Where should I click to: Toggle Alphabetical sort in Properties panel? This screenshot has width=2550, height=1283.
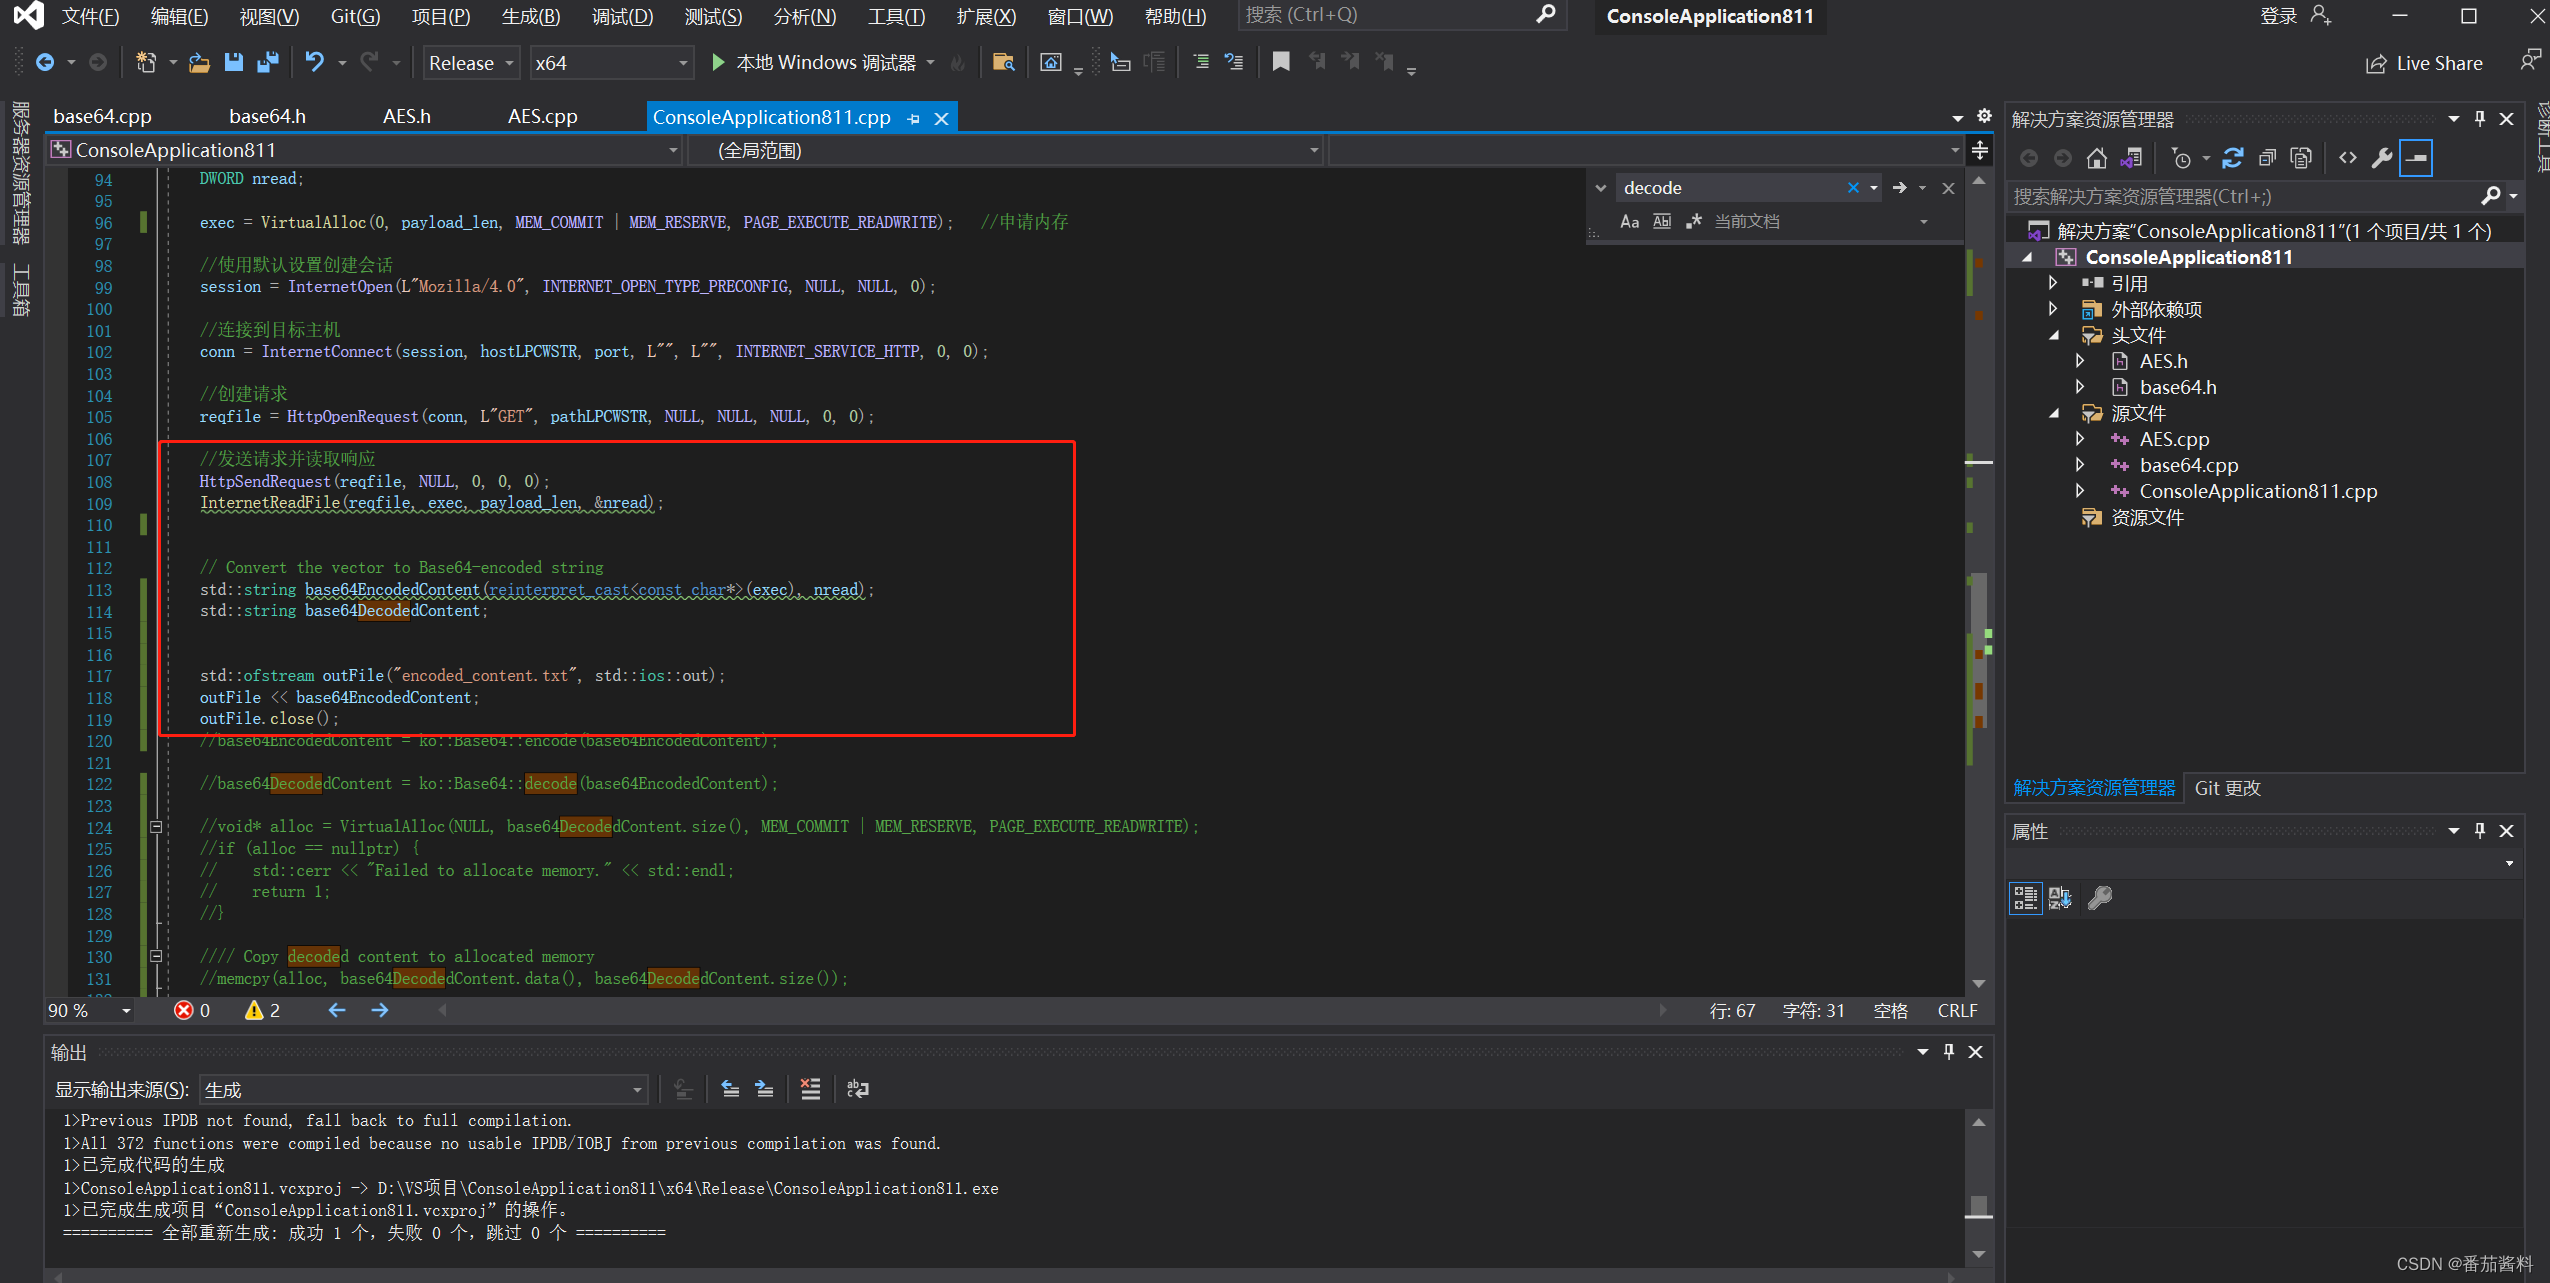(x=2060, y=897)
